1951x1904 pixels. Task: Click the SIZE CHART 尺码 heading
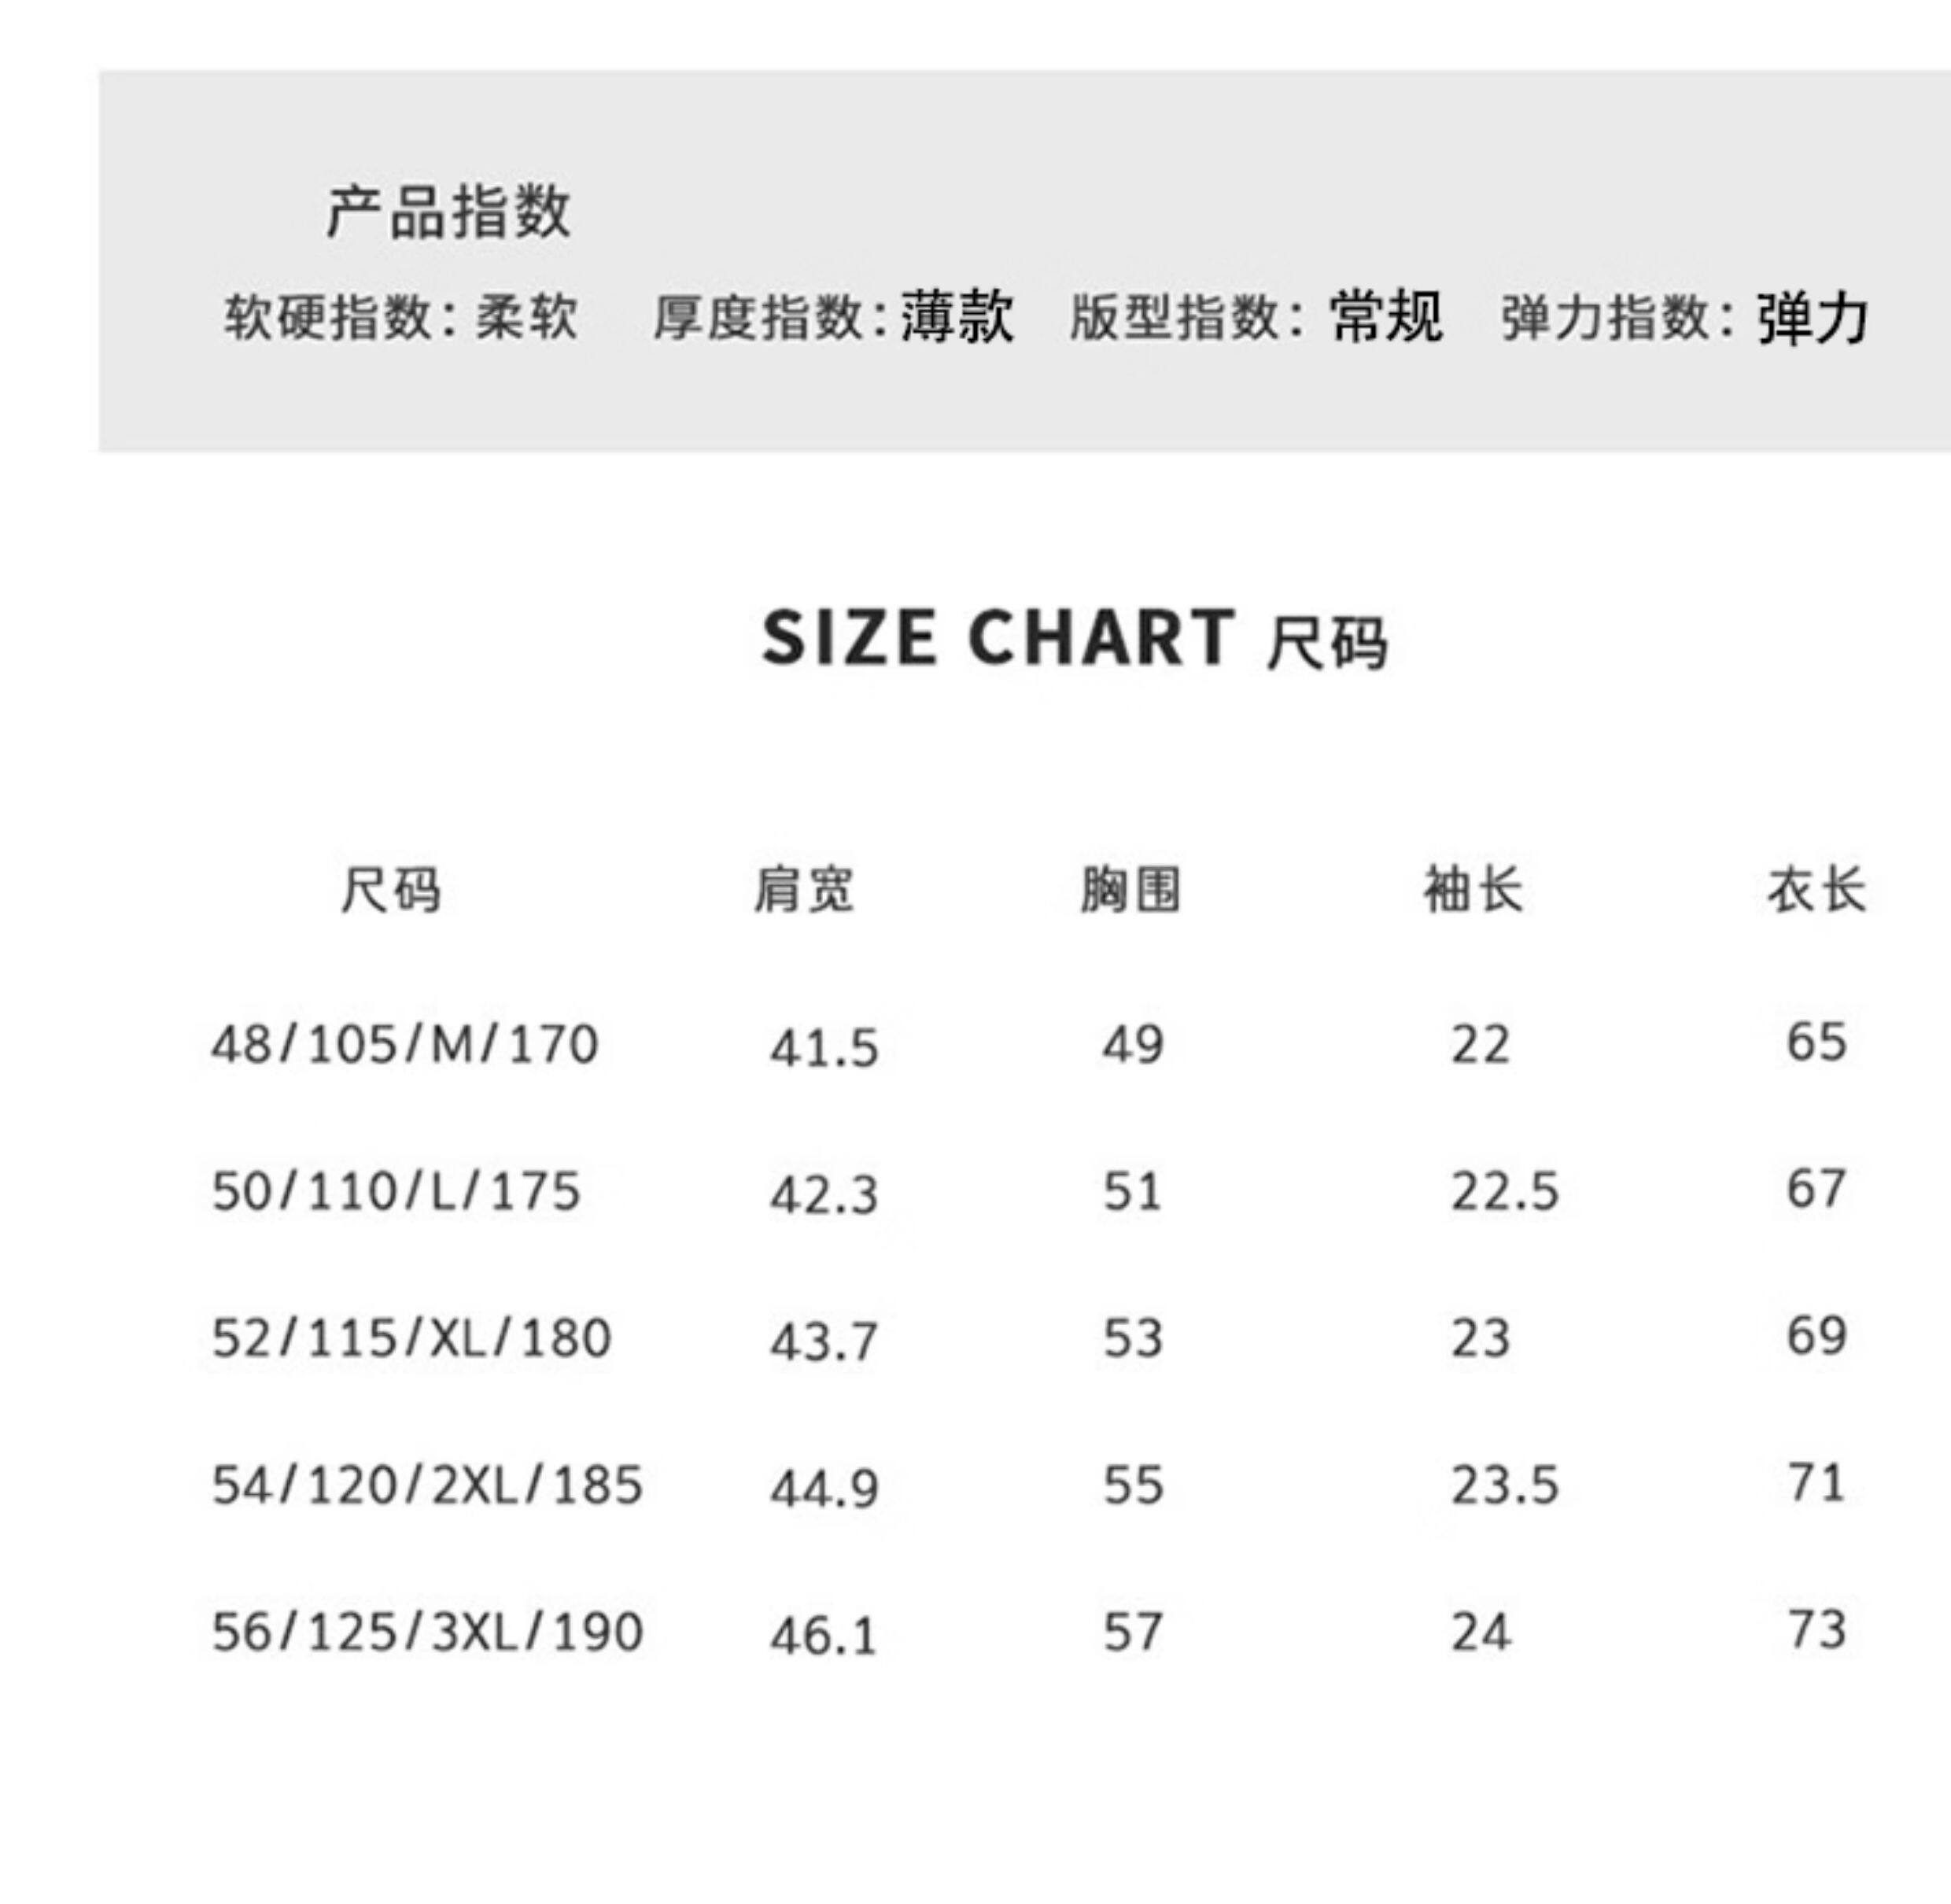click(1073, 639)
